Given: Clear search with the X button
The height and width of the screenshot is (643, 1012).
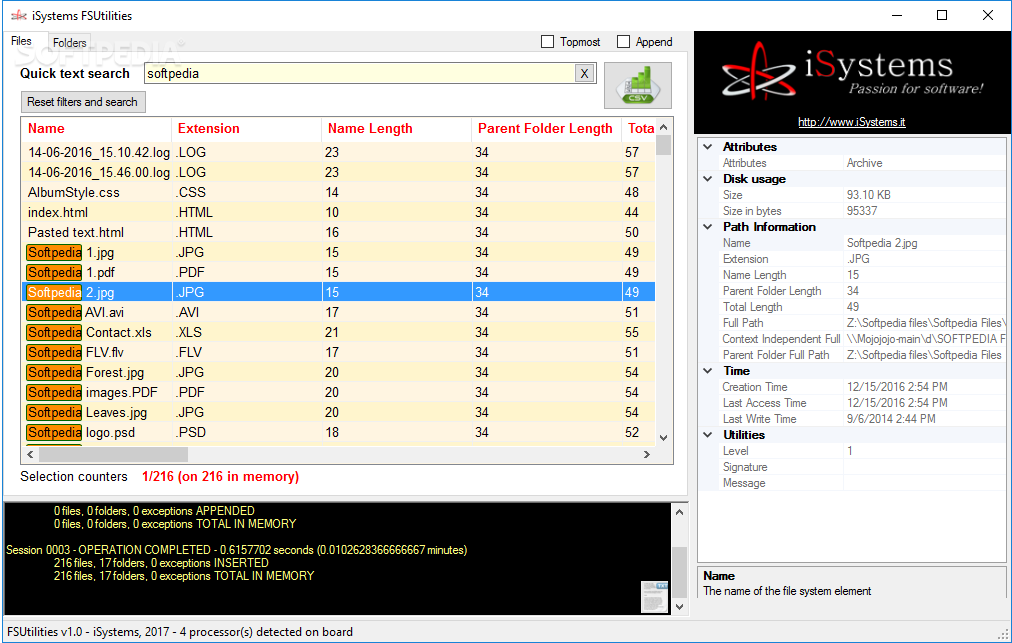Looking at the screenshot, I should [584, 74].
